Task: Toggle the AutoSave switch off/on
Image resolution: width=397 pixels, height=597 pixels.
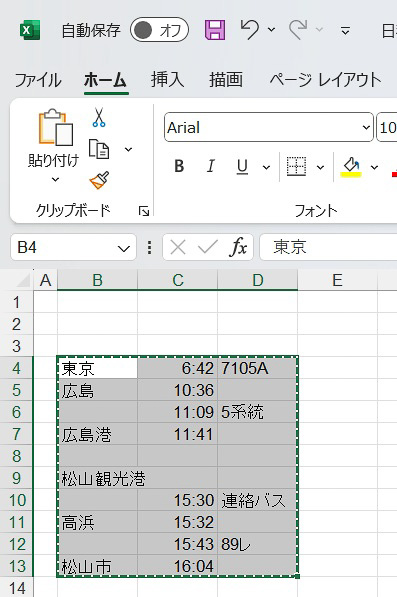Action: point(159,30)
